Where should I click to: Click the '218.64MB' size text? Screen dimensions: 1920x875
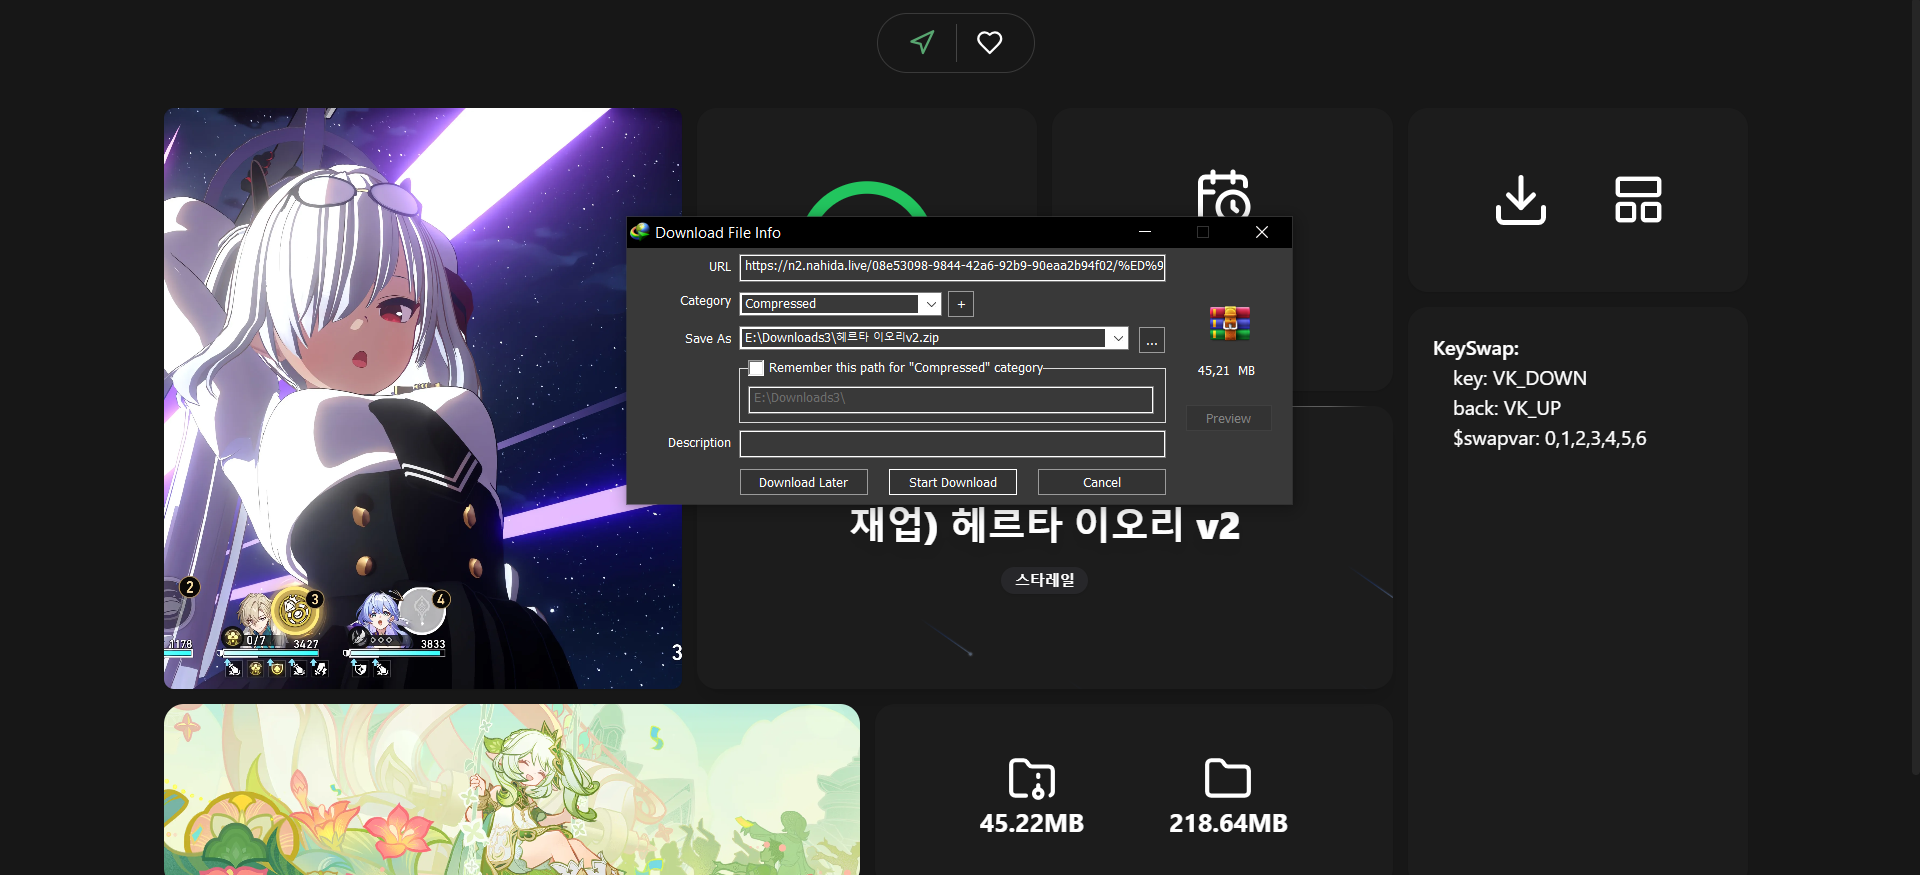pos(1228,823)
